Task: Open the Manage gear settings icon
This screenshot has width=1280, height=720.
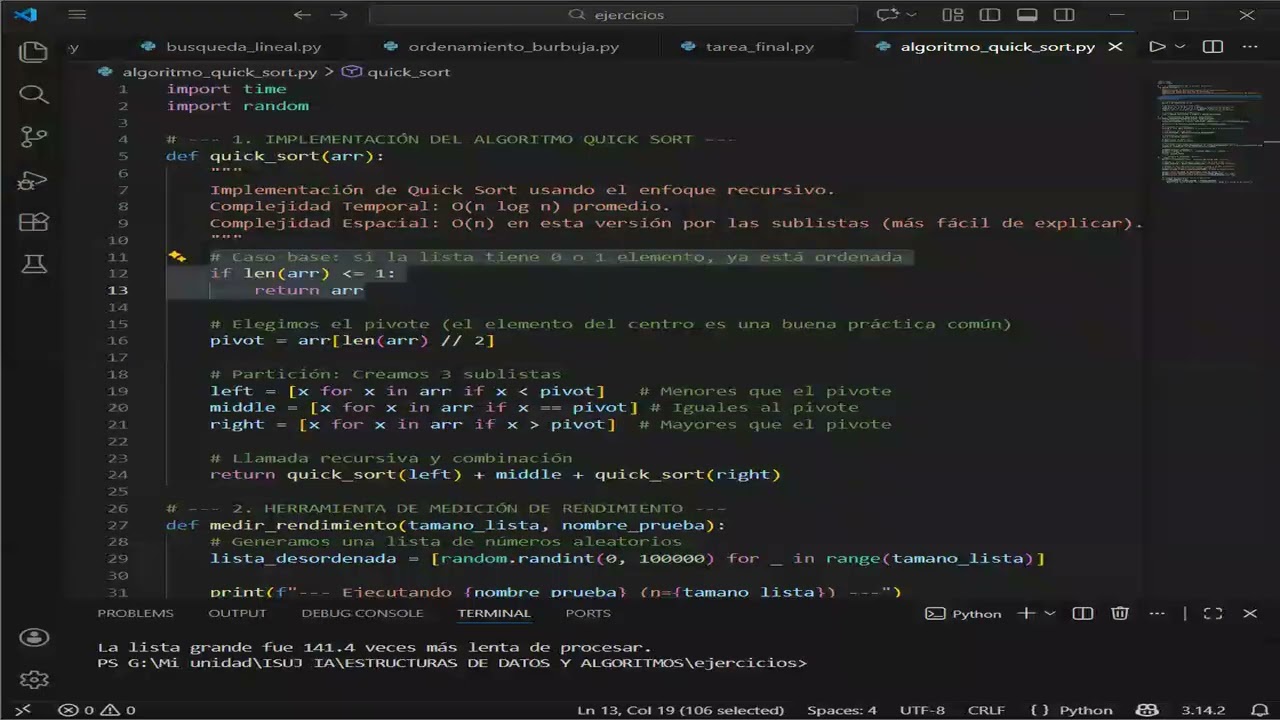Action: tap(34, 680)
